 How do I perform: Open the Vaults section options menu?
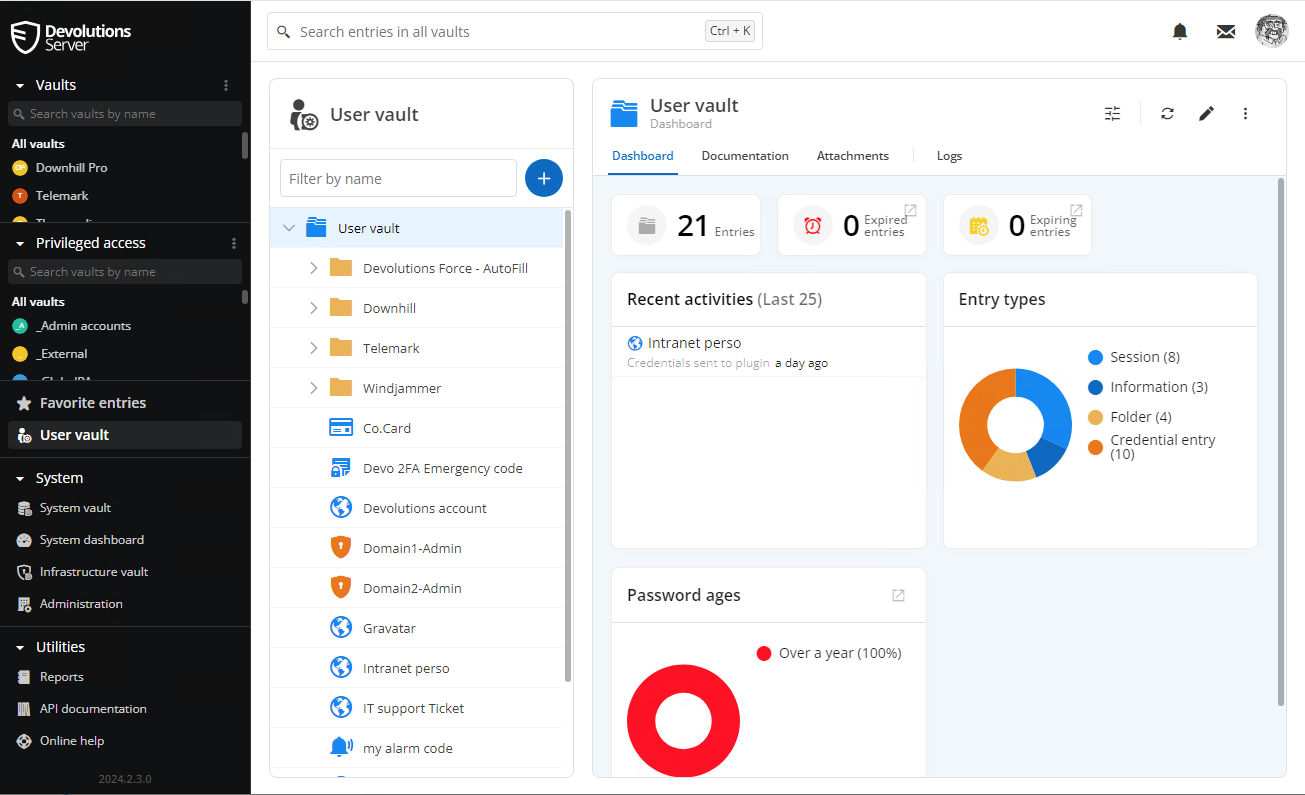point(226,85)
